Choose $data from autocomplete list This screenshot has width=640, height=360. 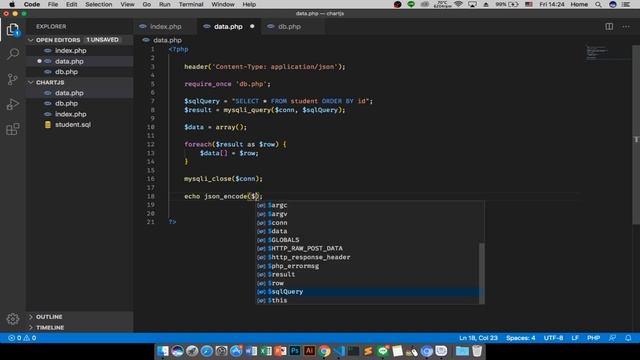(x=367, y=231)
